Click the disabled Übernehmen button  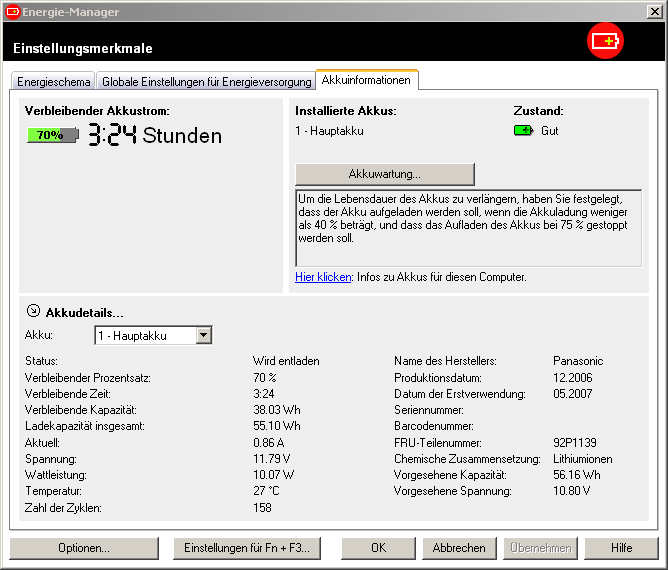[541, 548]
